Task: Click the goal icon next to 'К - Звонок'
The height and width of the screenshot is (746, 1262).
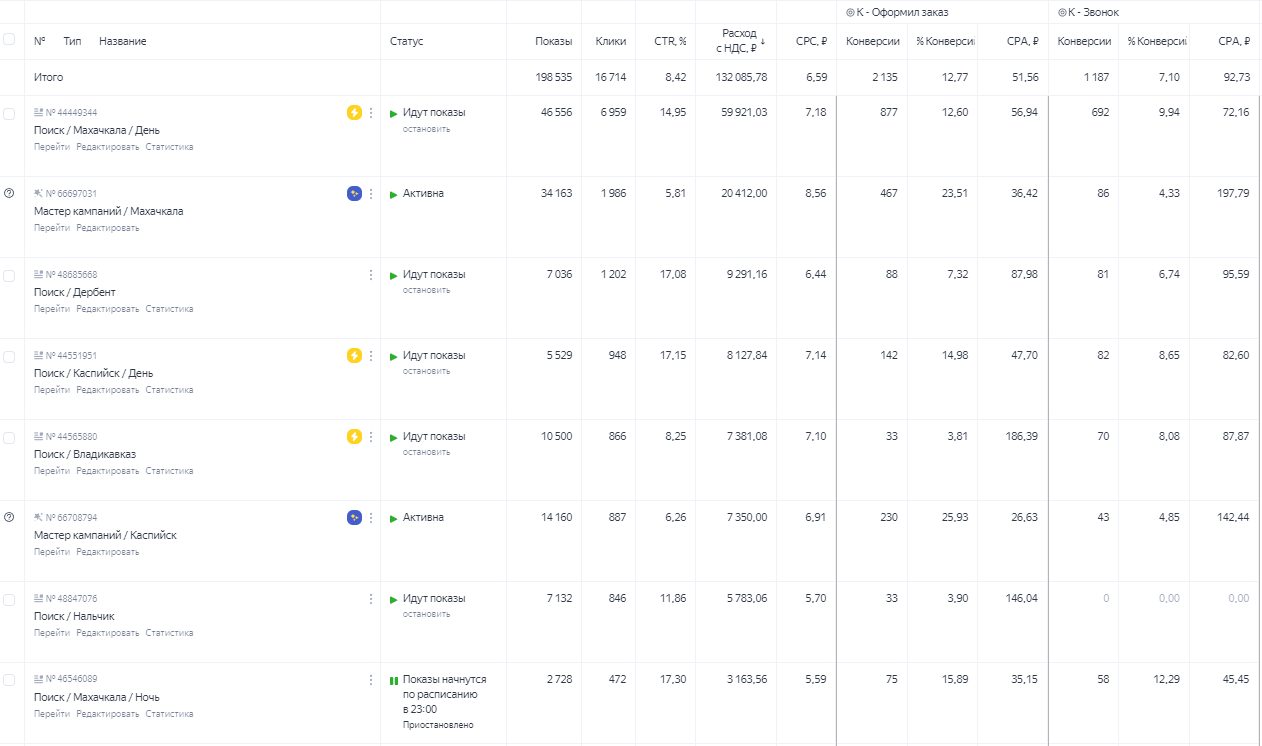Action: point(1062,13)
